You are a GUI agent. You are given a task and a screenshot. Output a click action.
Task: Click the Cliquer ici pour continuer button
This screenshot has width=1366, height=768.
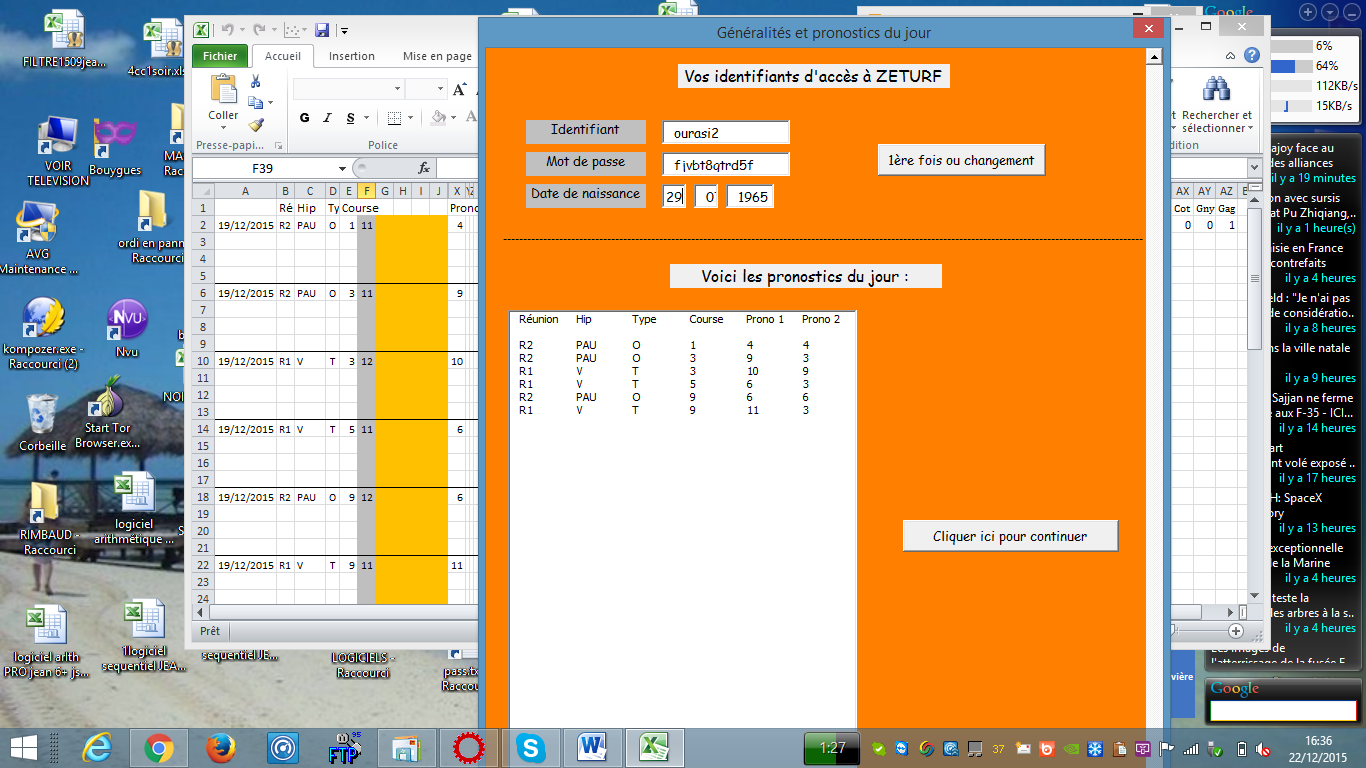(x=1010, y=536)
